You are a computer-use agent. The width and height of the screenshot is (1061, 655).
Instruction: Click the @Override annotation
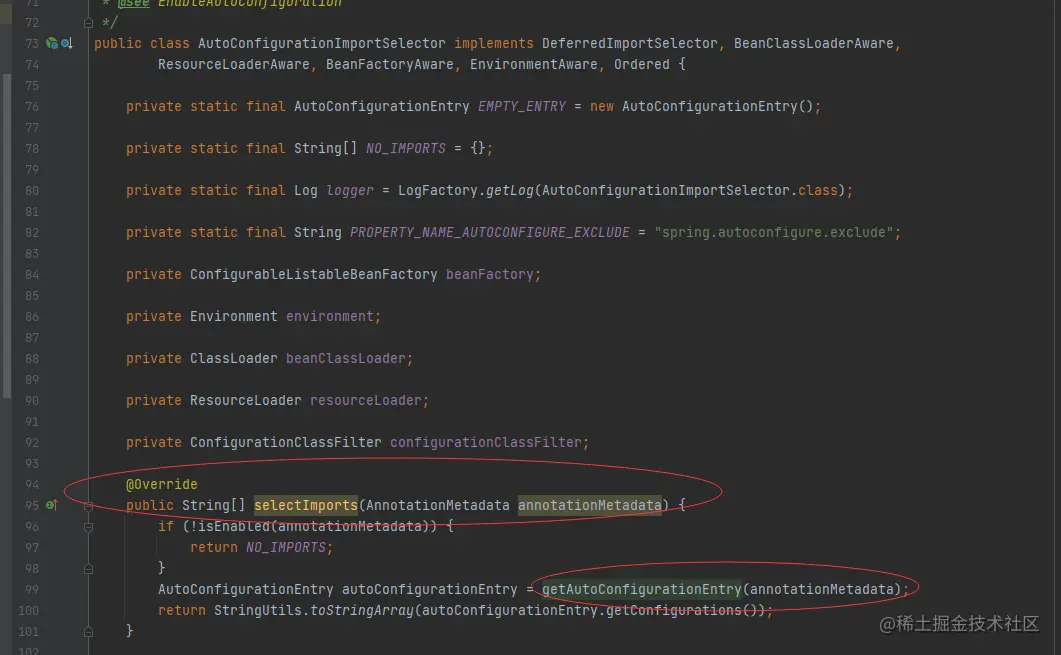(161, 484)
